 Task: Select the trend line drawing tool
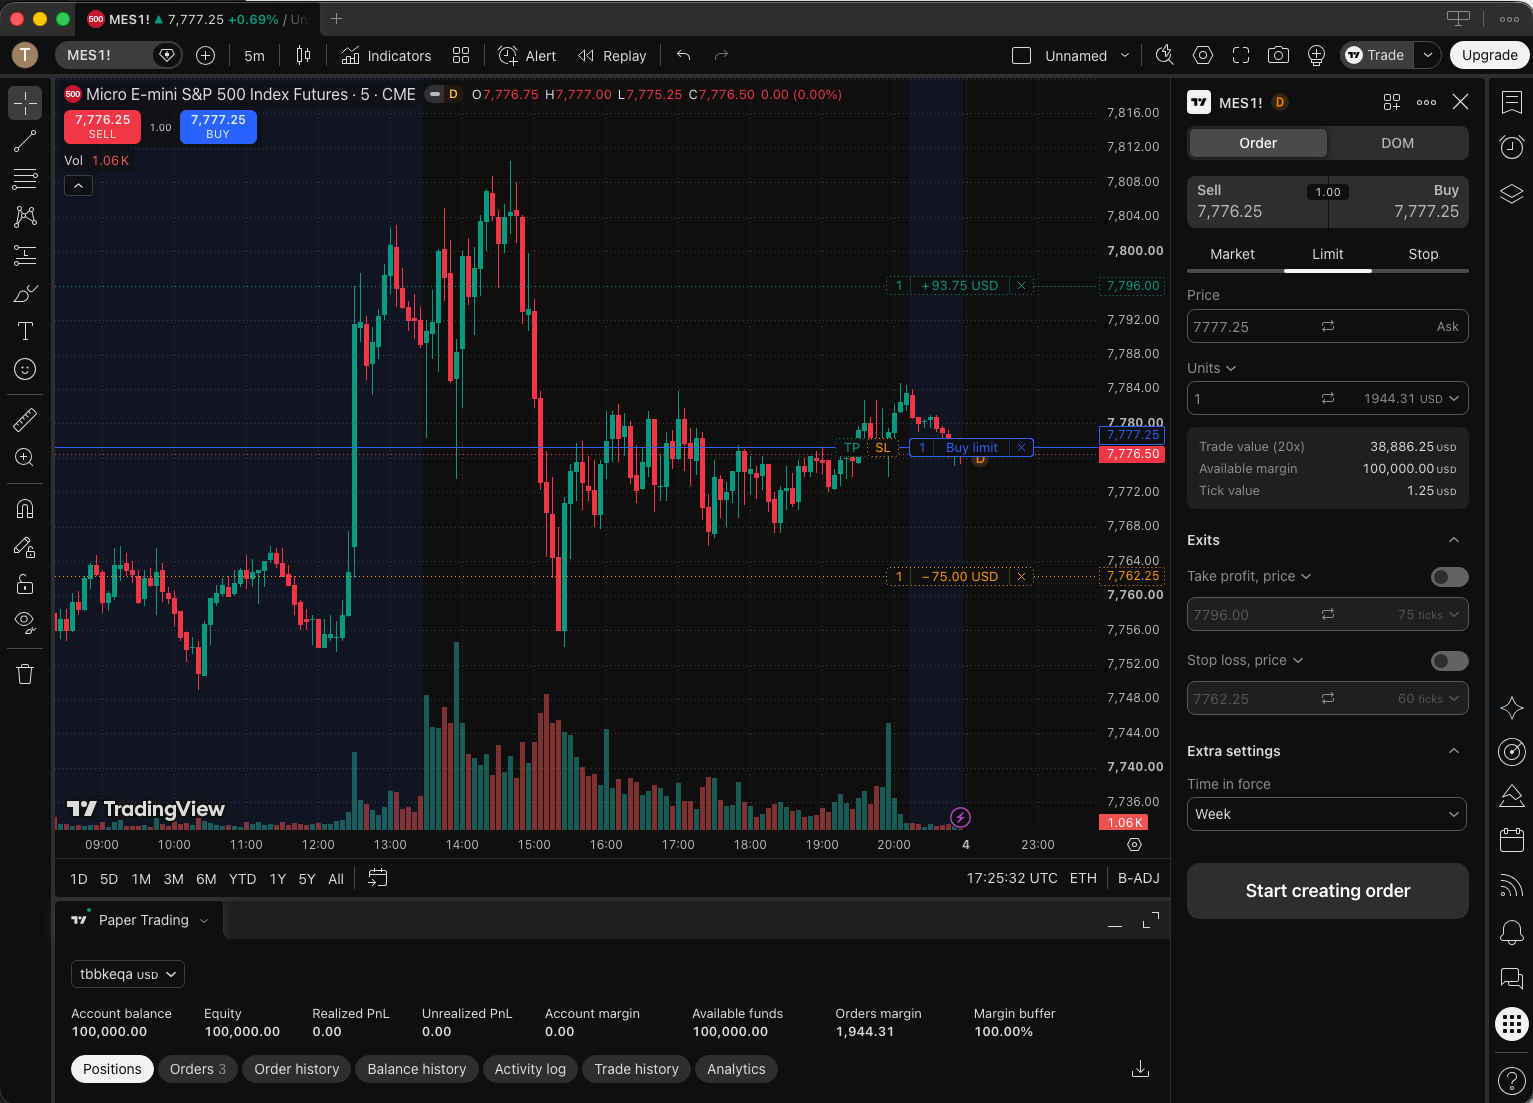(x=25, y=142)
